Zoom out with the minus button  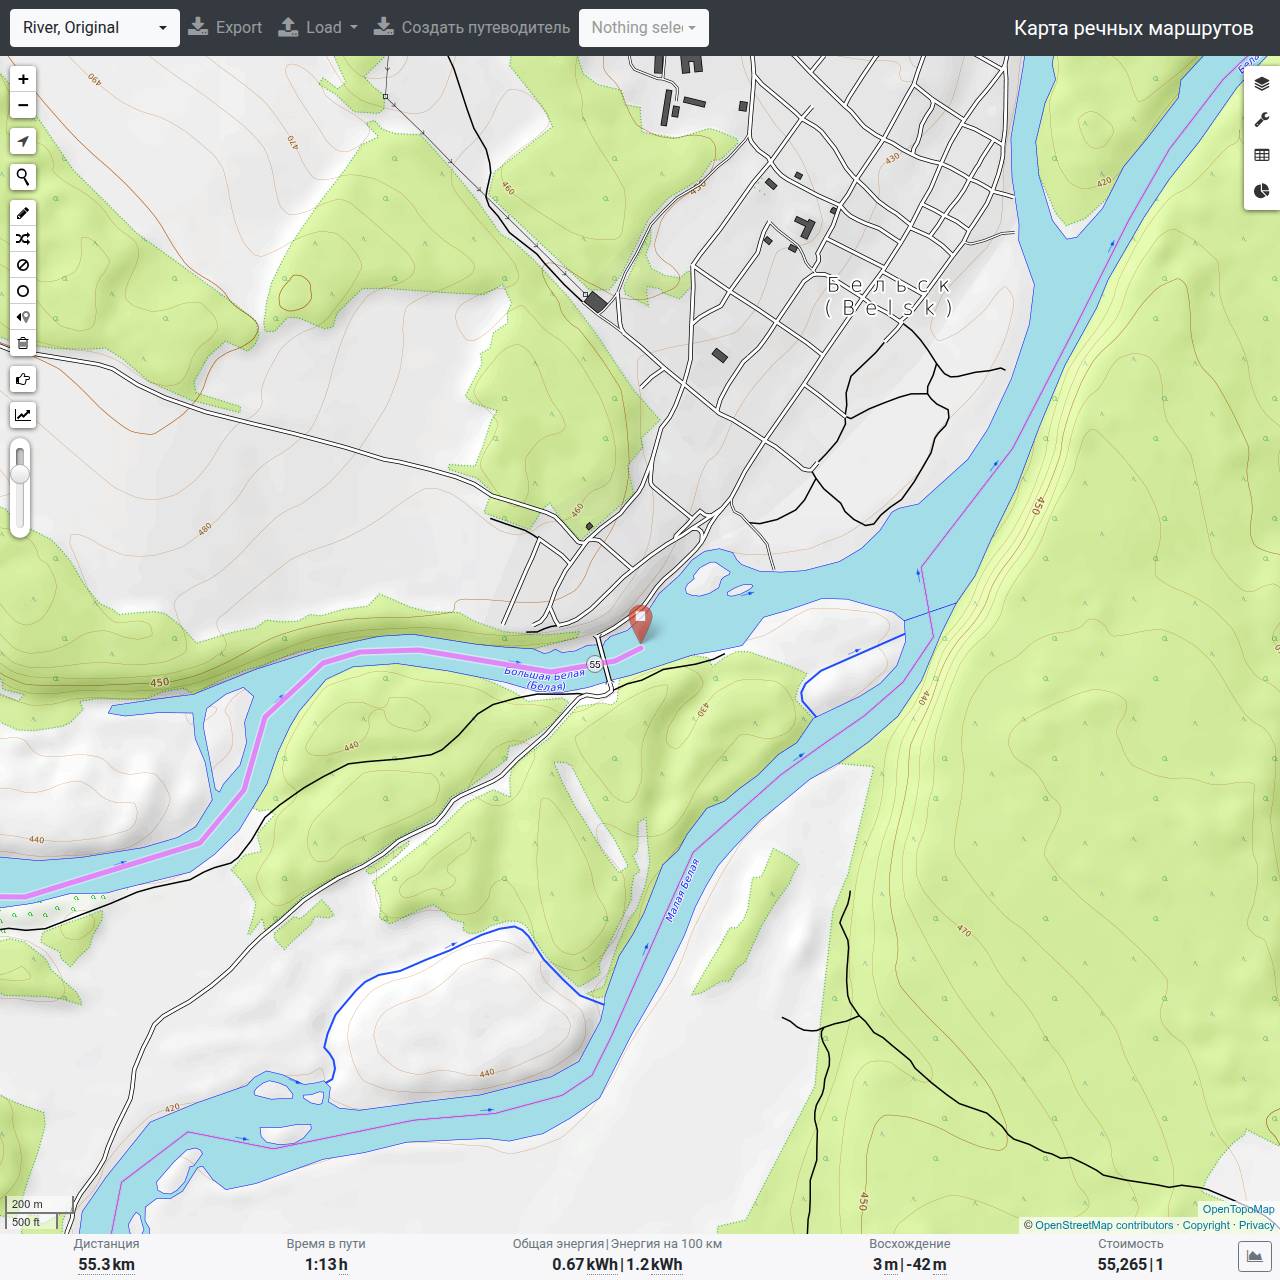[22, 105]
